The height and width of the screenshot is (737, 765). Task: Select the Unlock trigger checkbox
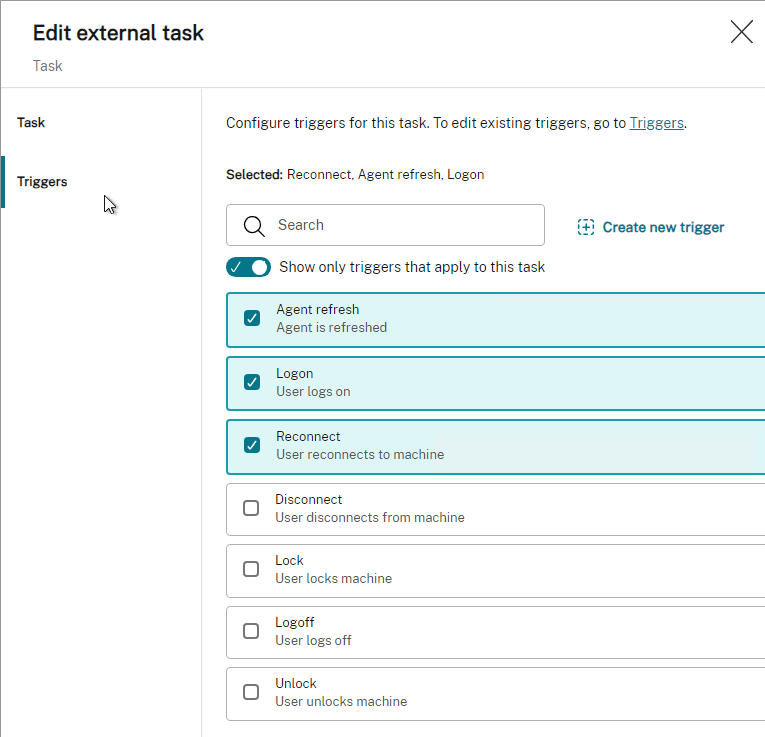[251, 692]
